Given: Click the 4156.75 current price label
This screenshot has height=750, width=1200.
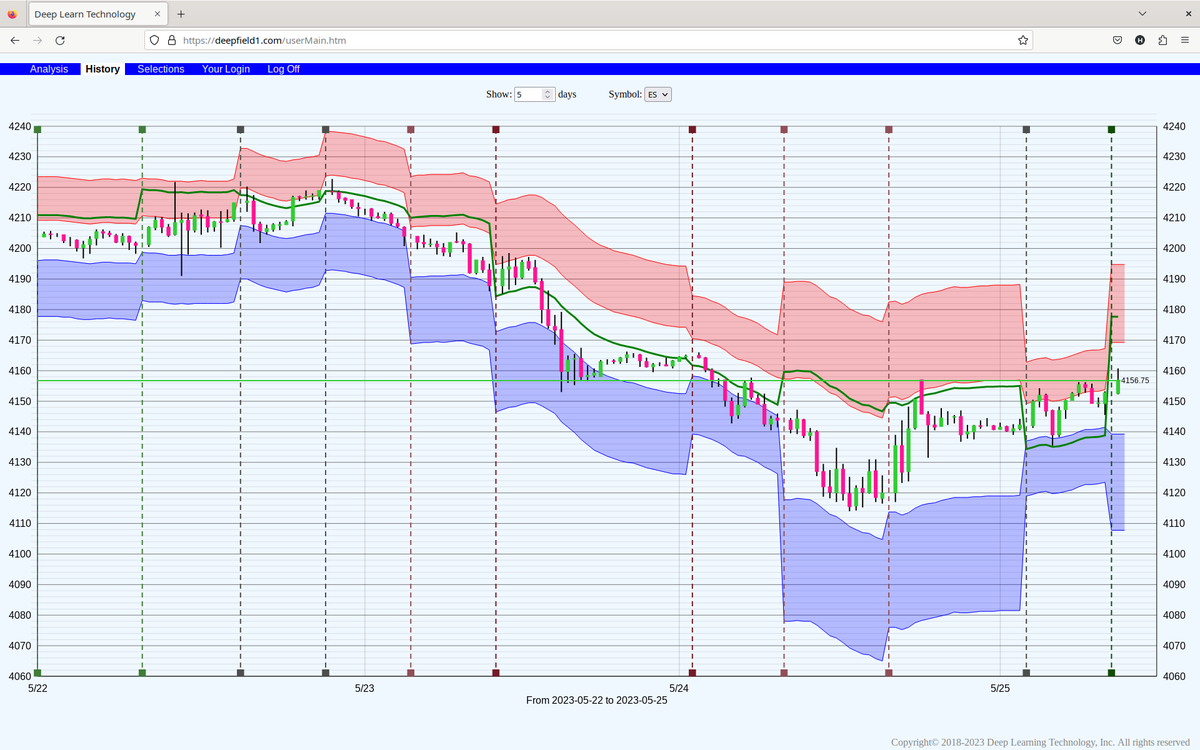Looking at the screenshot, I should tap(1135, 380).
